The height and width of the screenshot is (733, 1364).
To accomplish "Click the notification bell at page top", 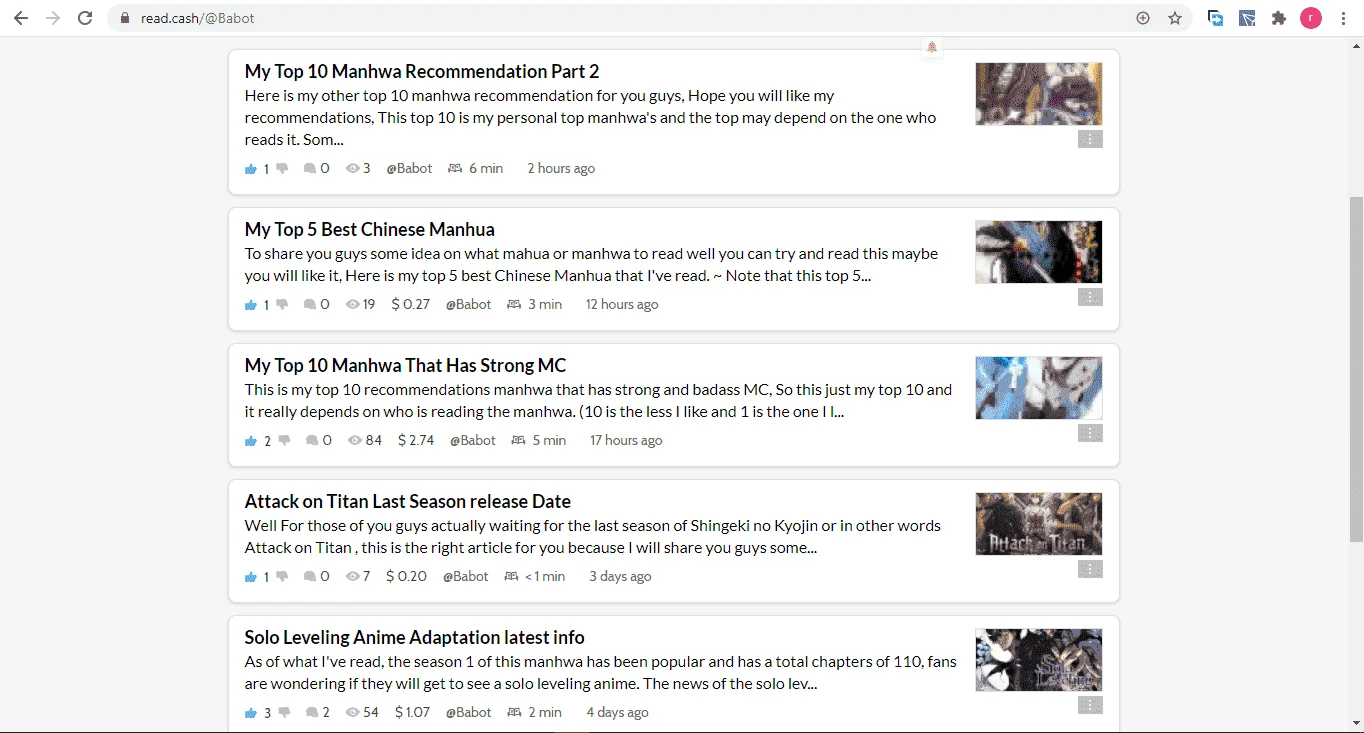I will click(x=932, y=47).
